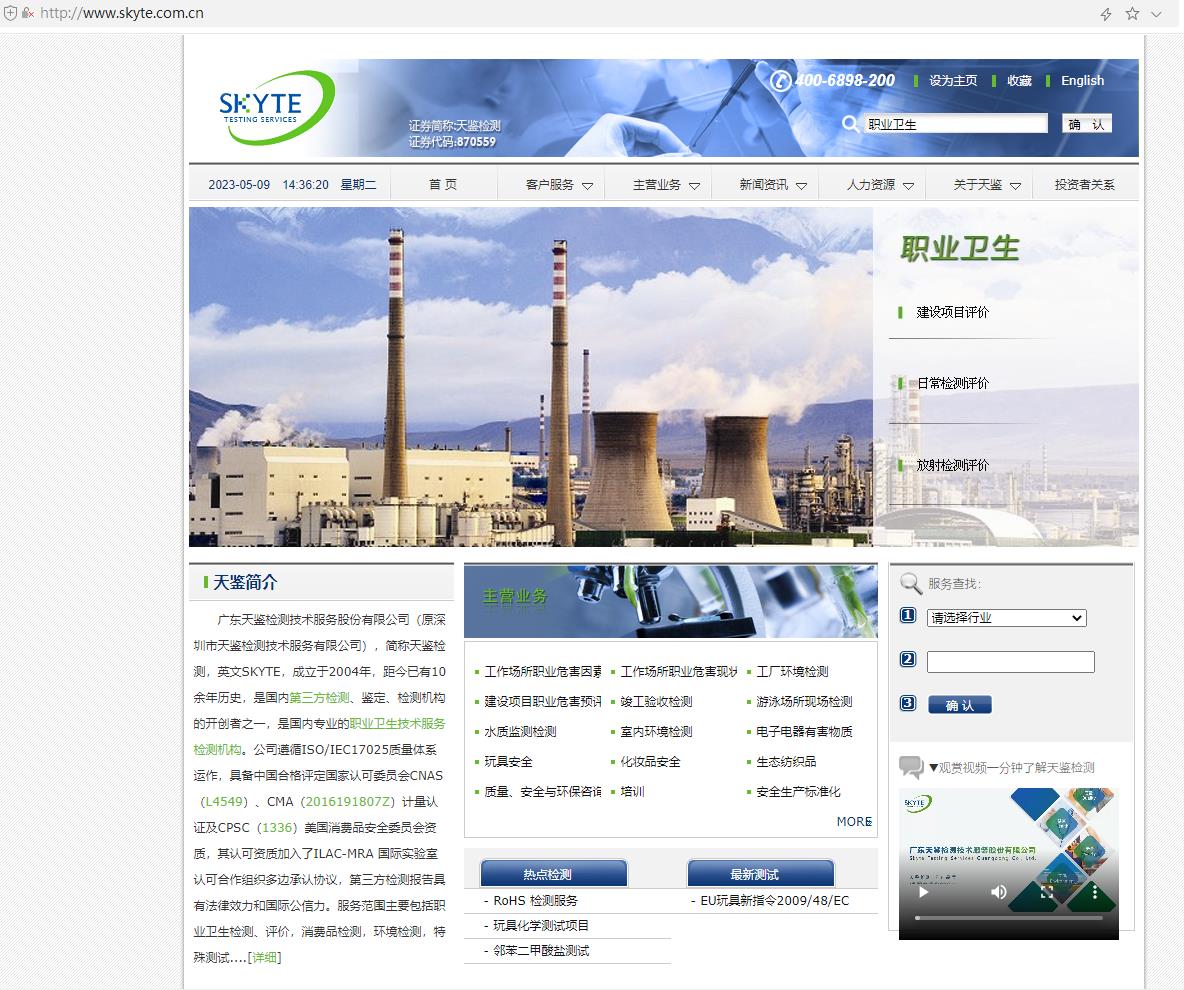
Task: Enter fullscreen mode on the video
Action: point(1047,891)
